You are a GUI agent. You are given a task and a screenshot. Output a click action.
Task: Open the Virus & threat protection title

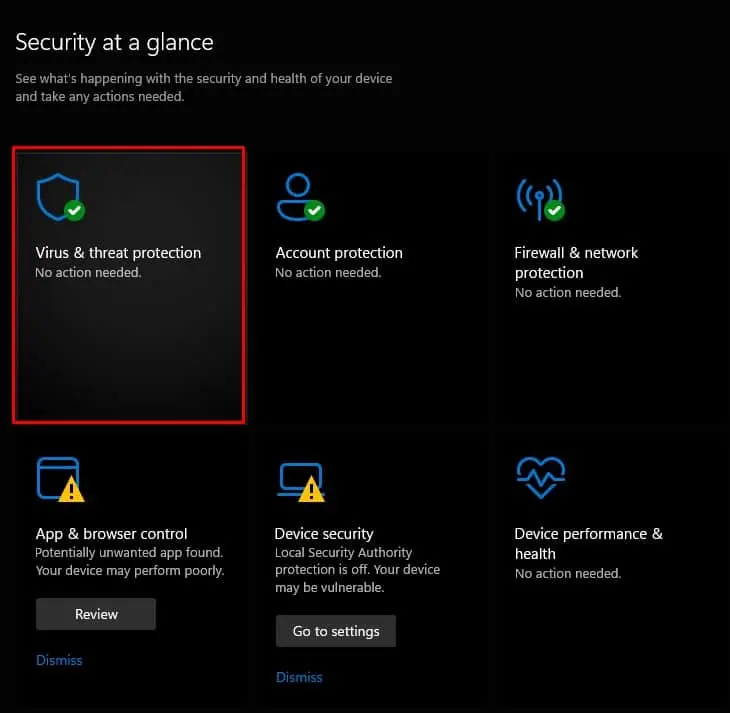(118, 253)
